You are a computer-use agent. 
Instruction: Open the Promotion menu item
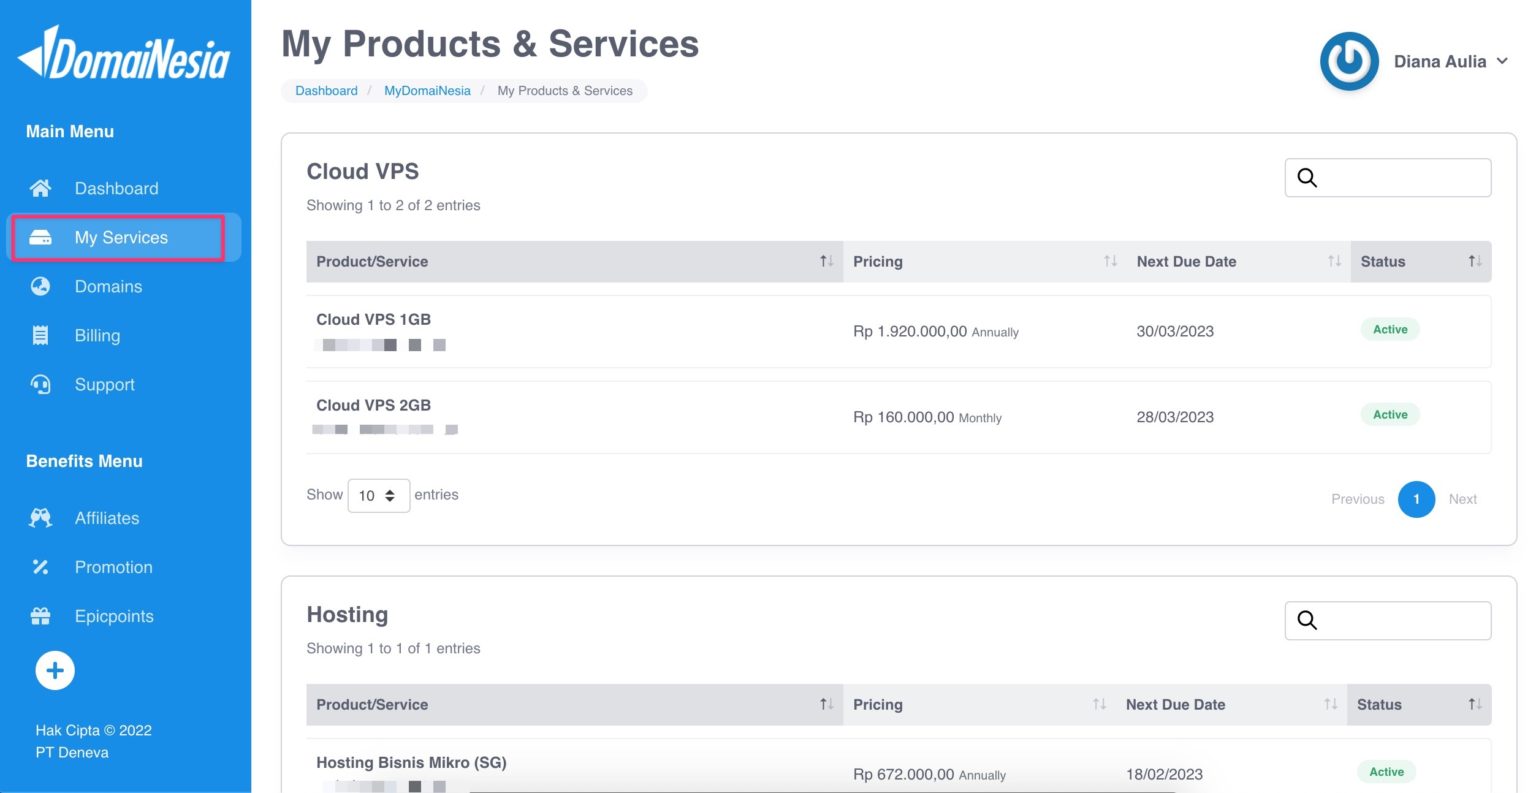tap(113, 567)
